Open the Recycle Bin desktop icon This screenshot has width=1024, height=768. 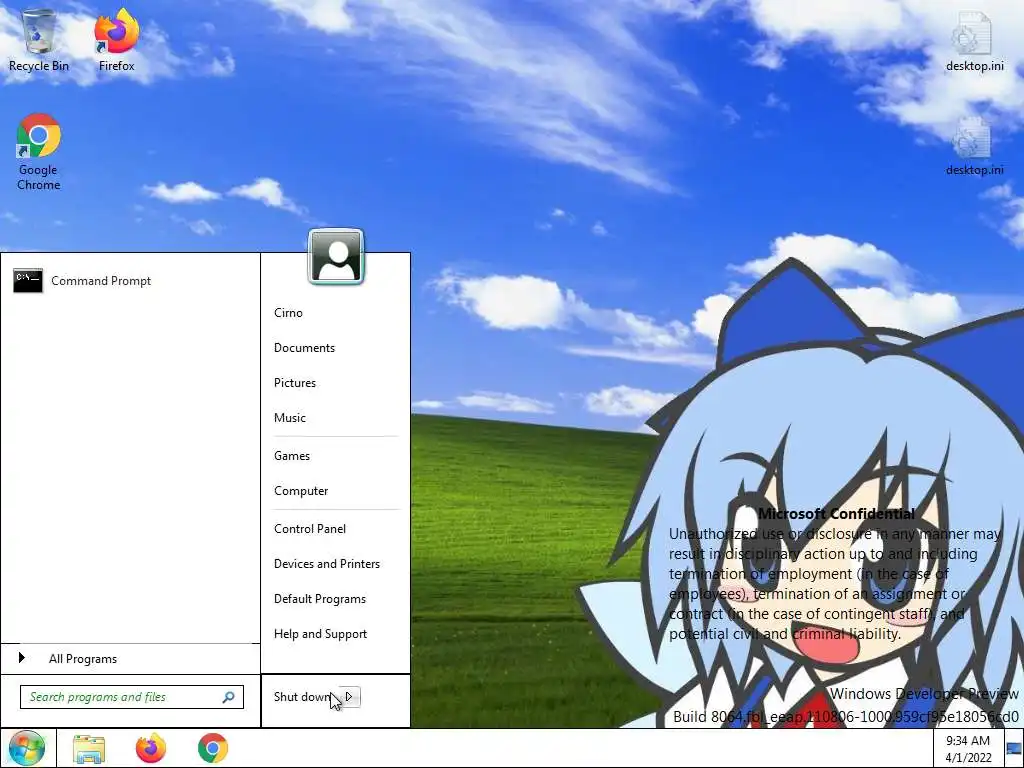pyautogui.click(x=39, y=39)
